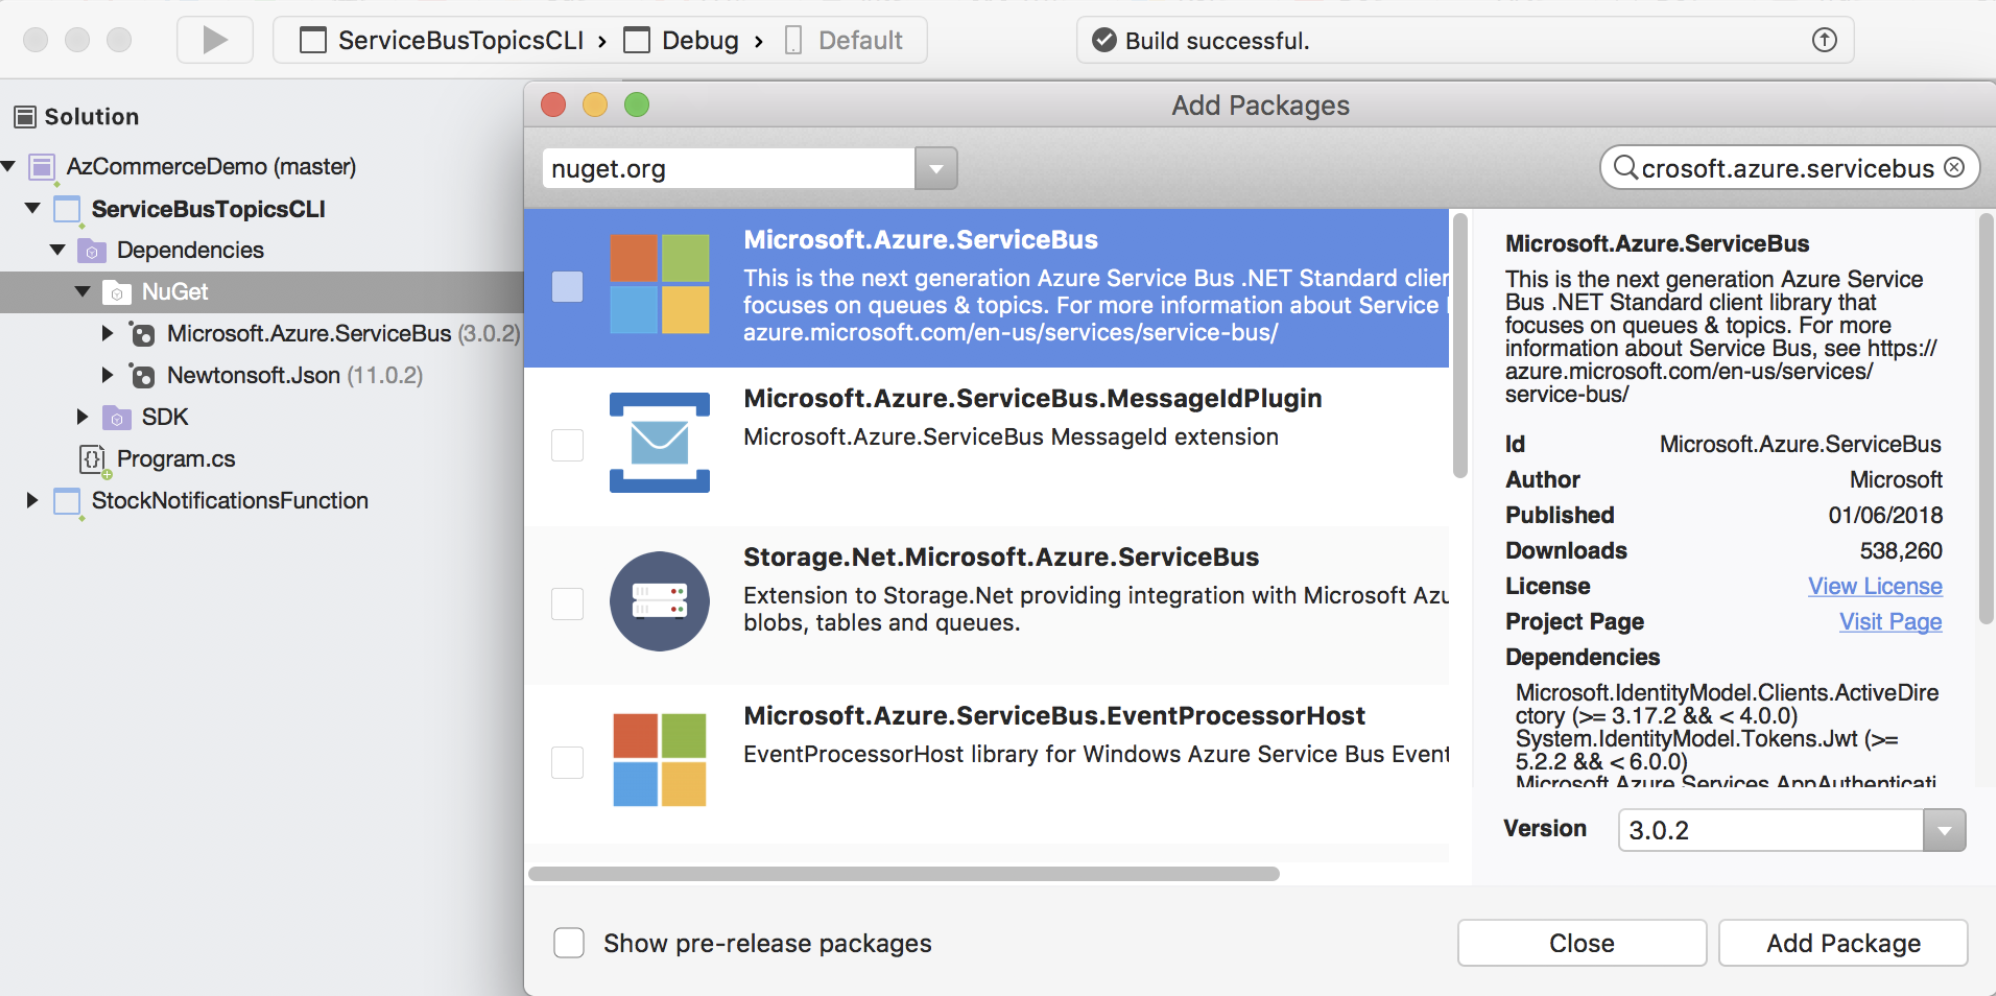Open the build status details arrow icon

click(x=1824, y=40)
